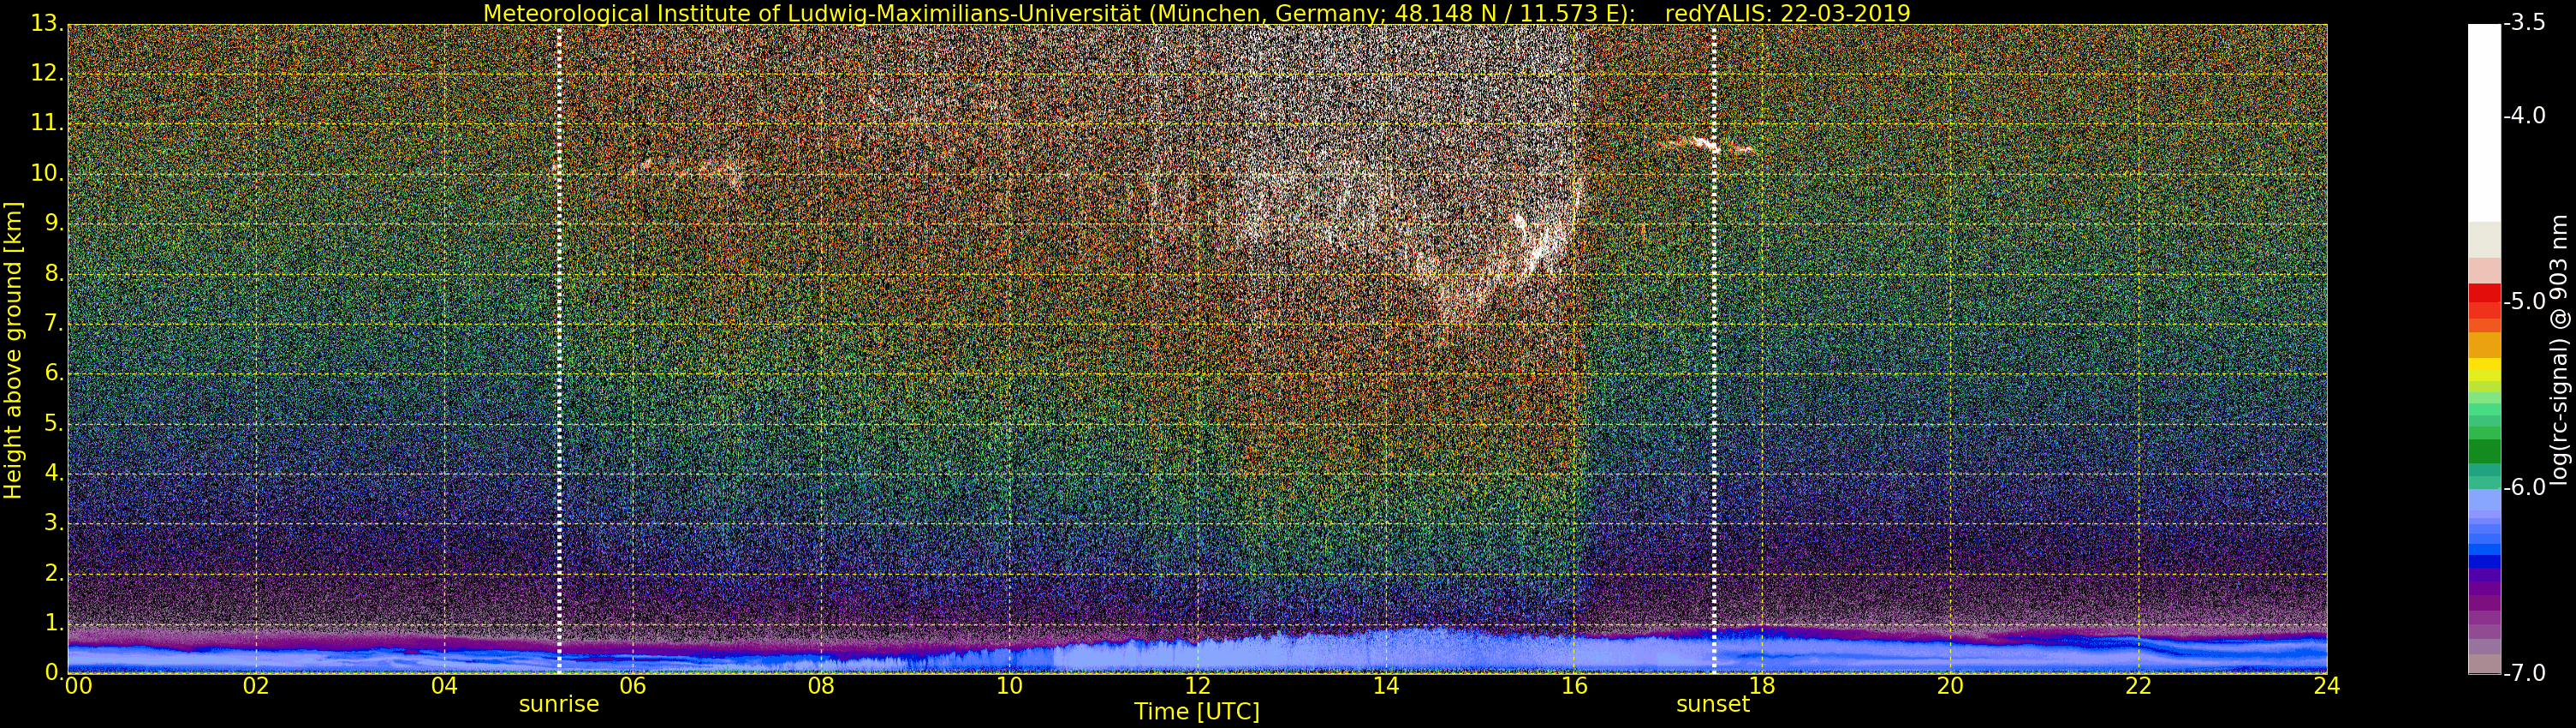Click the 'sunrise' label below the time axis
Viewport: 2576px width, 728px height.
pos(558,704)
